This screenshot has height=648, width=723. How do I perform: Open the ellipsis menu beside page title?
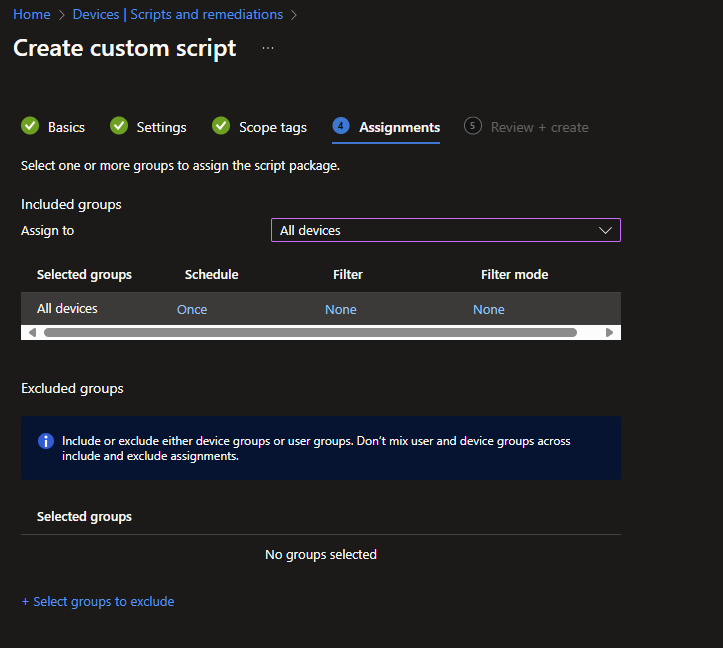click(268, 48)
